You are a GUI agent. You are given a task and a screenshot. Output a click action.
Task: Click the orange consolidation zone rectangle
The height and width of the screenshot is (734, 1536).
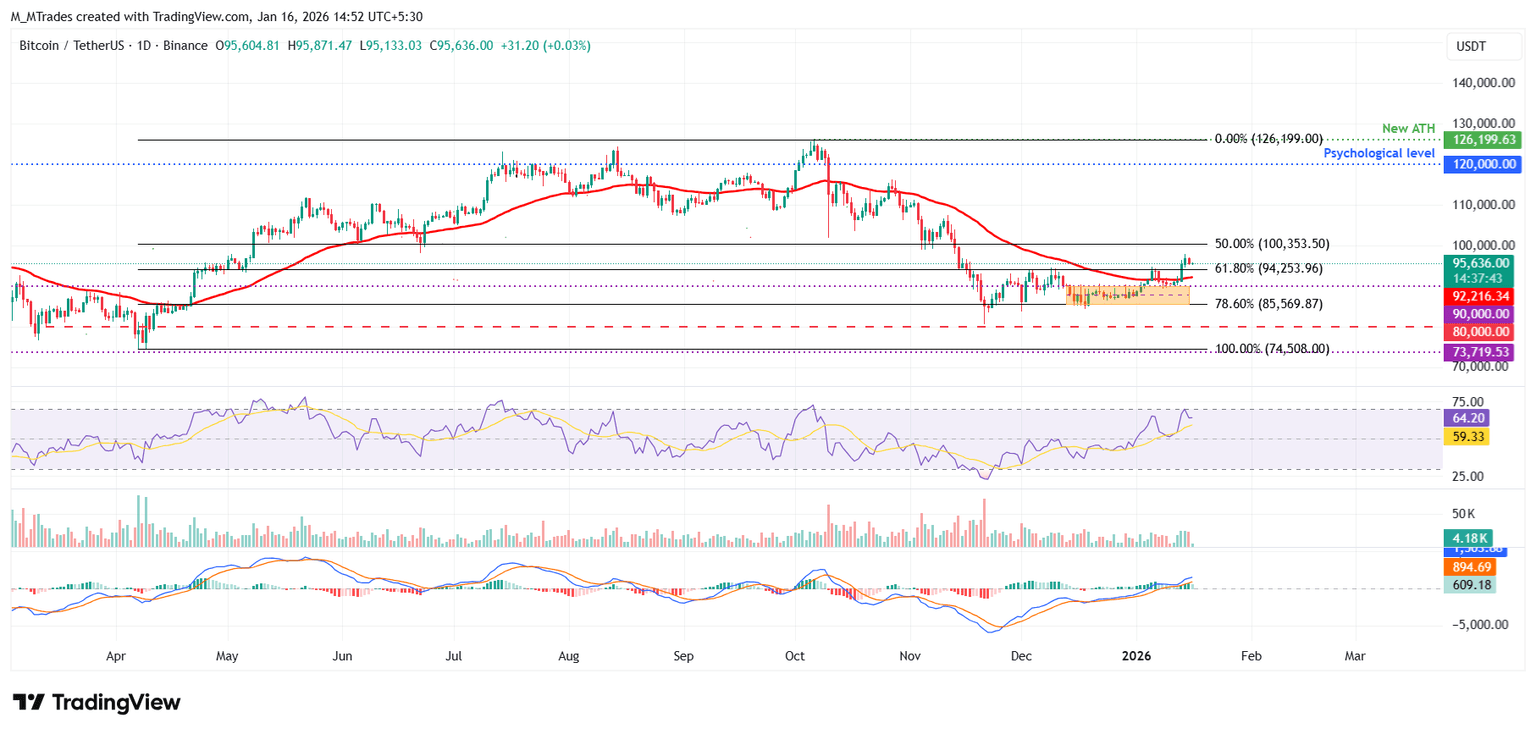click(1127, 294)
